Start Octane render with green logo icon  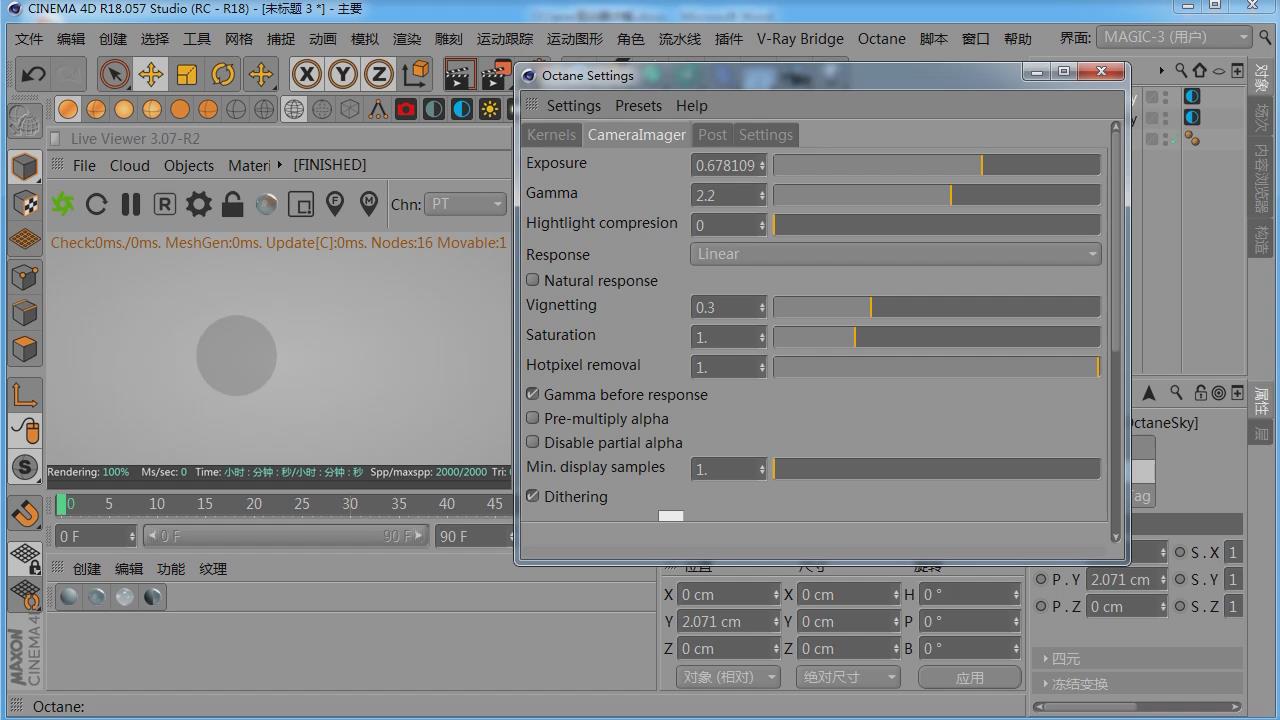point(63,204)
